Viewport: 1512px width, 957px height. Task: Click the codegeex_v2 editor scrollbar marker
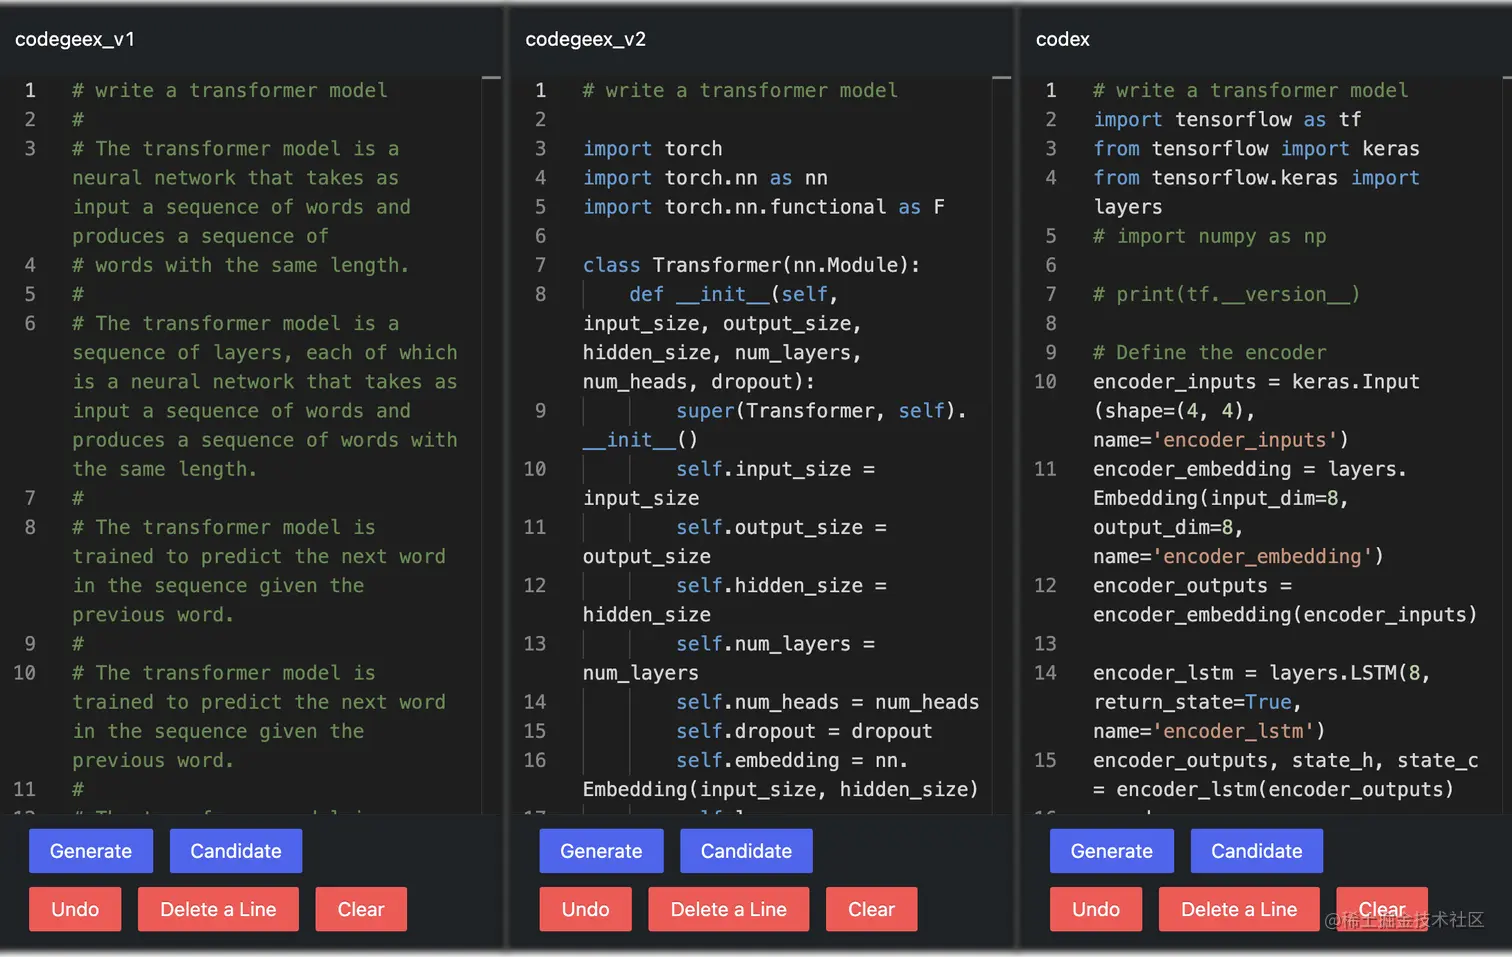[x=1002, y=77]
